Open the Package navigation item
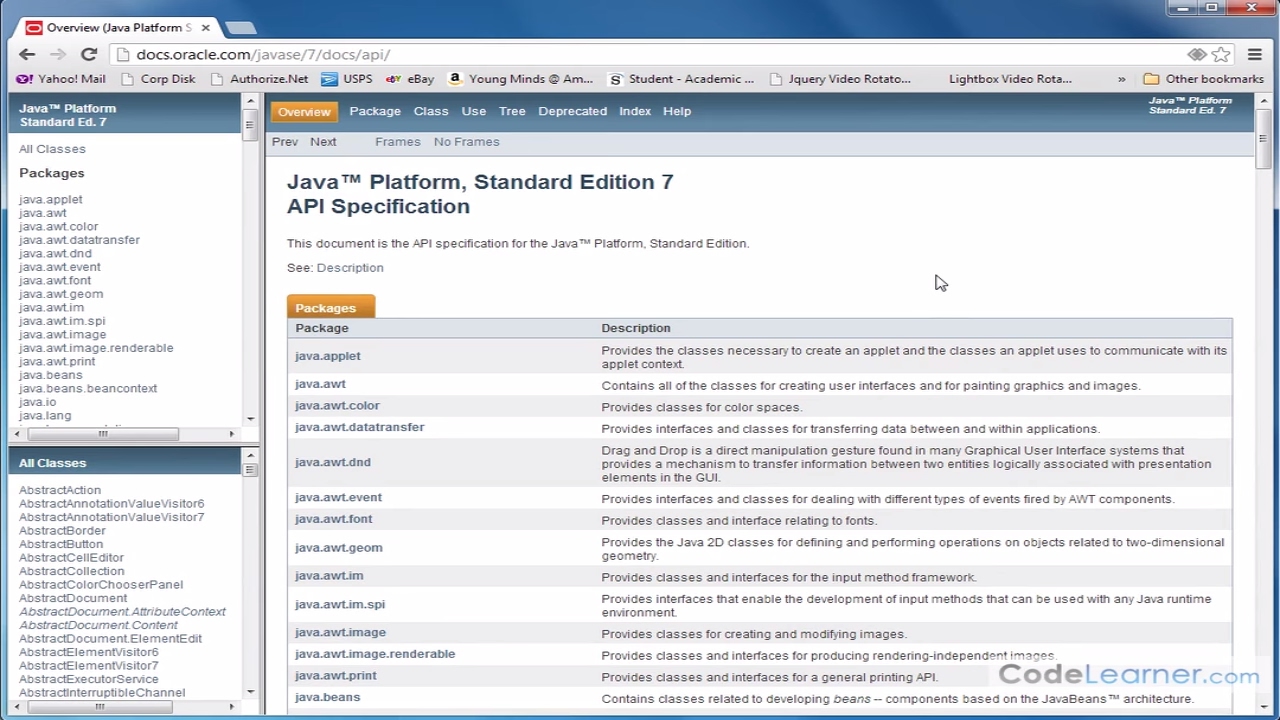Image resolution: width=1280 pixels, height=720 pixels. tap(375, 111)
